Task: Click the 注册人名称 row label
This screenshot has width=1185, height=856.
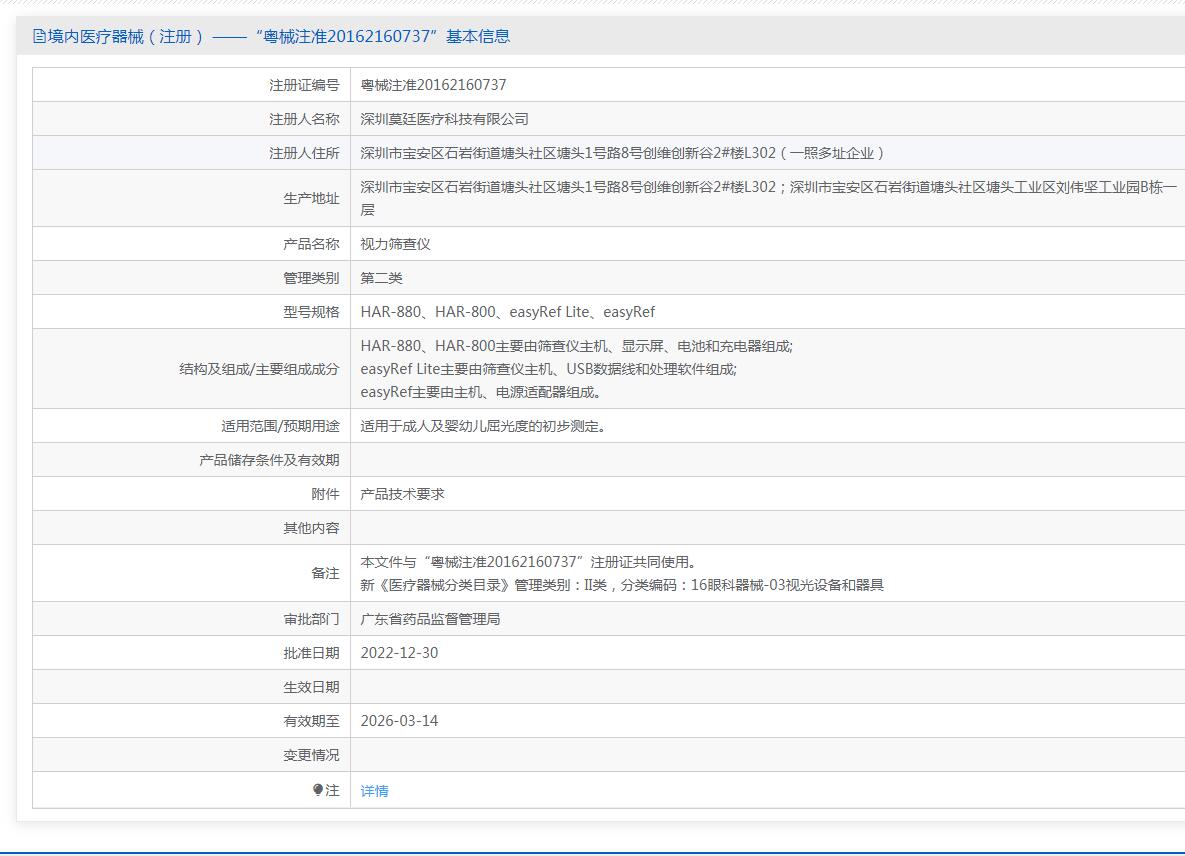Action: point(304,119)
